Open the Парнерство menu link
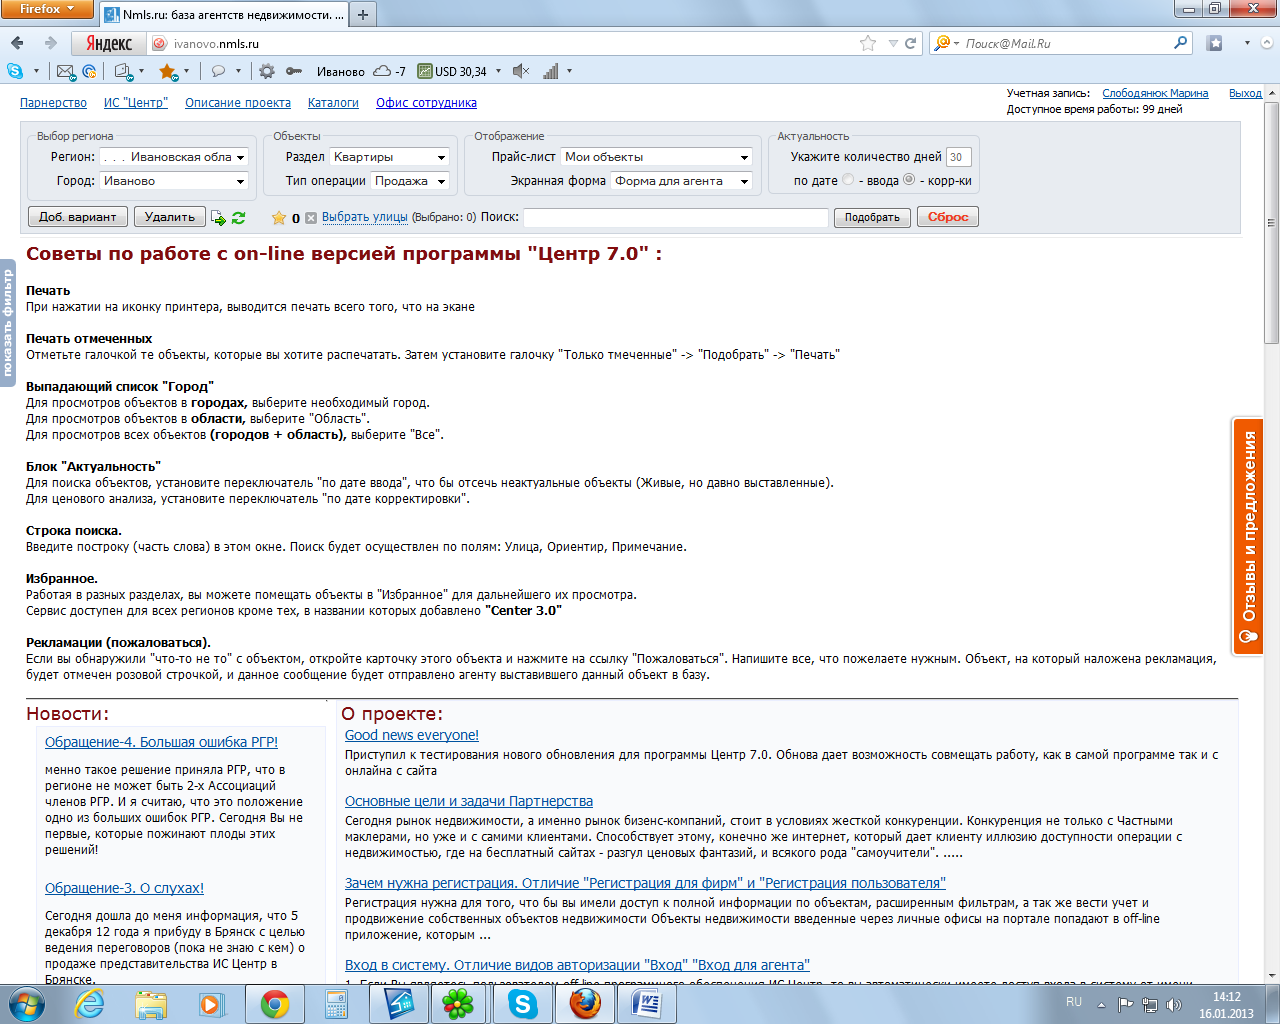Image resolution: width=1280 pixels, height=1024 pixels. click(53, 103)
